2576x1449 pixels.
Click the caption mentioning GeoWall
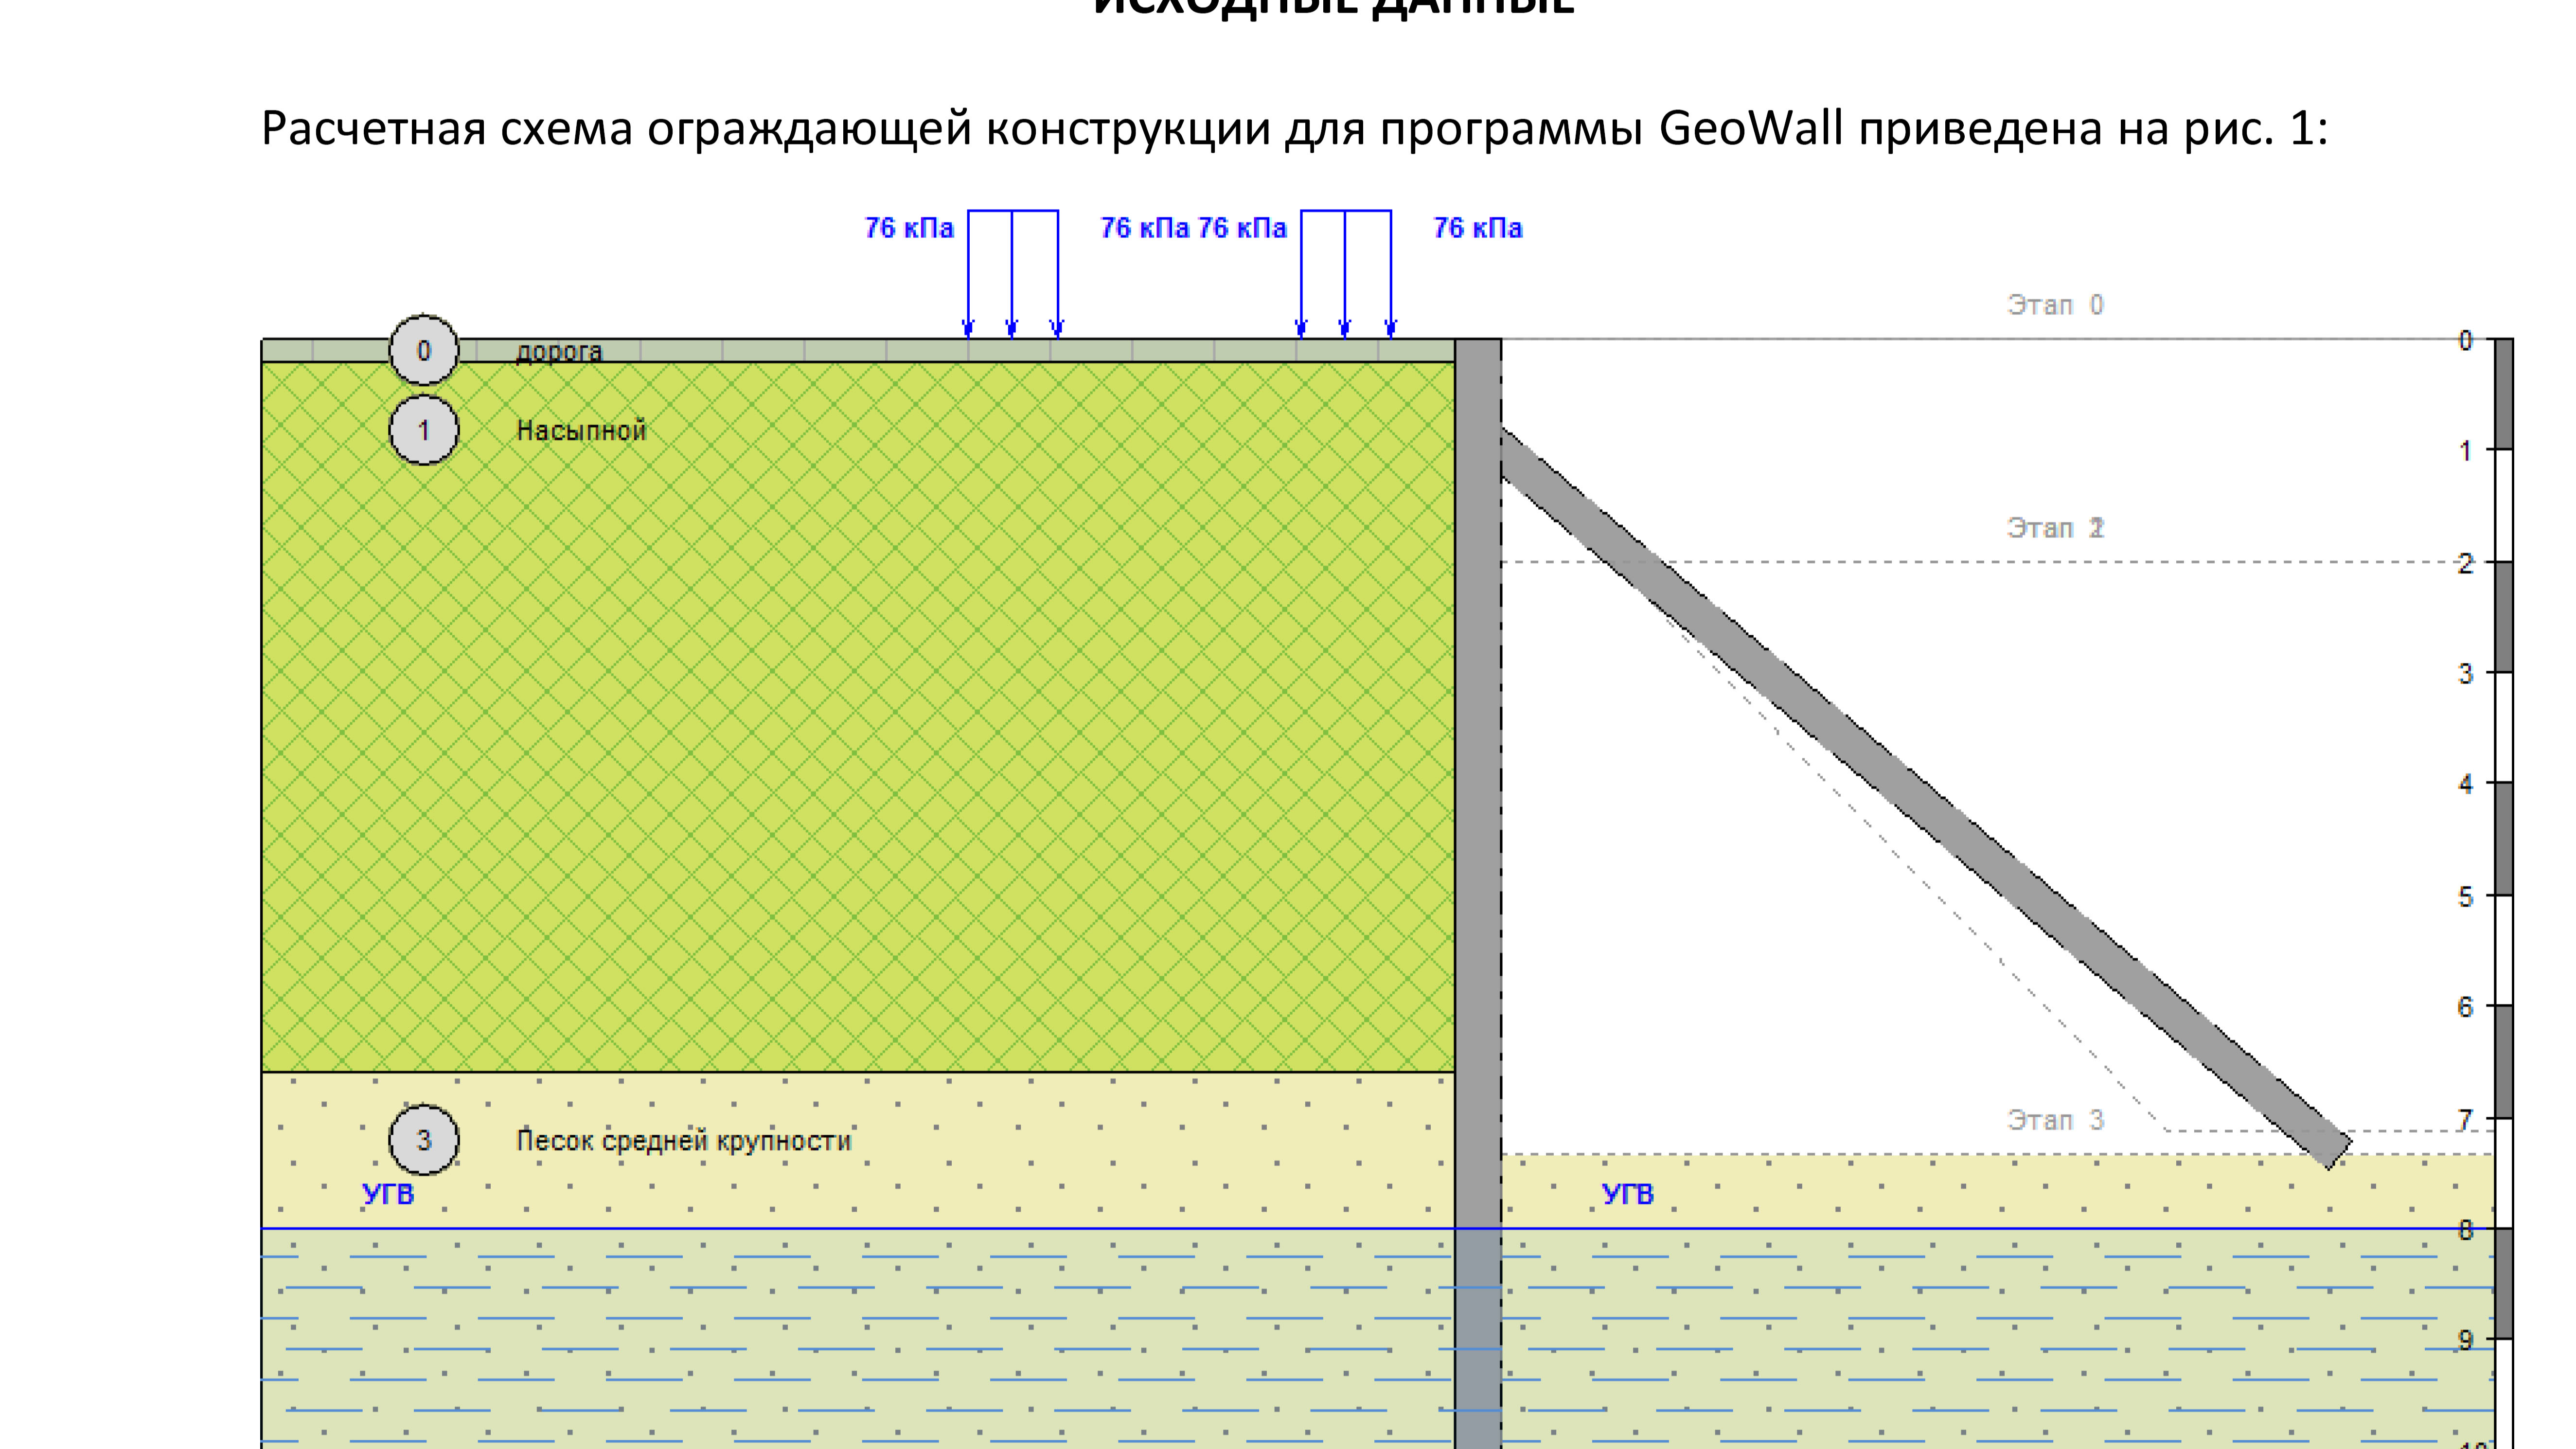pyautogui.click(x=1295, y=128)
